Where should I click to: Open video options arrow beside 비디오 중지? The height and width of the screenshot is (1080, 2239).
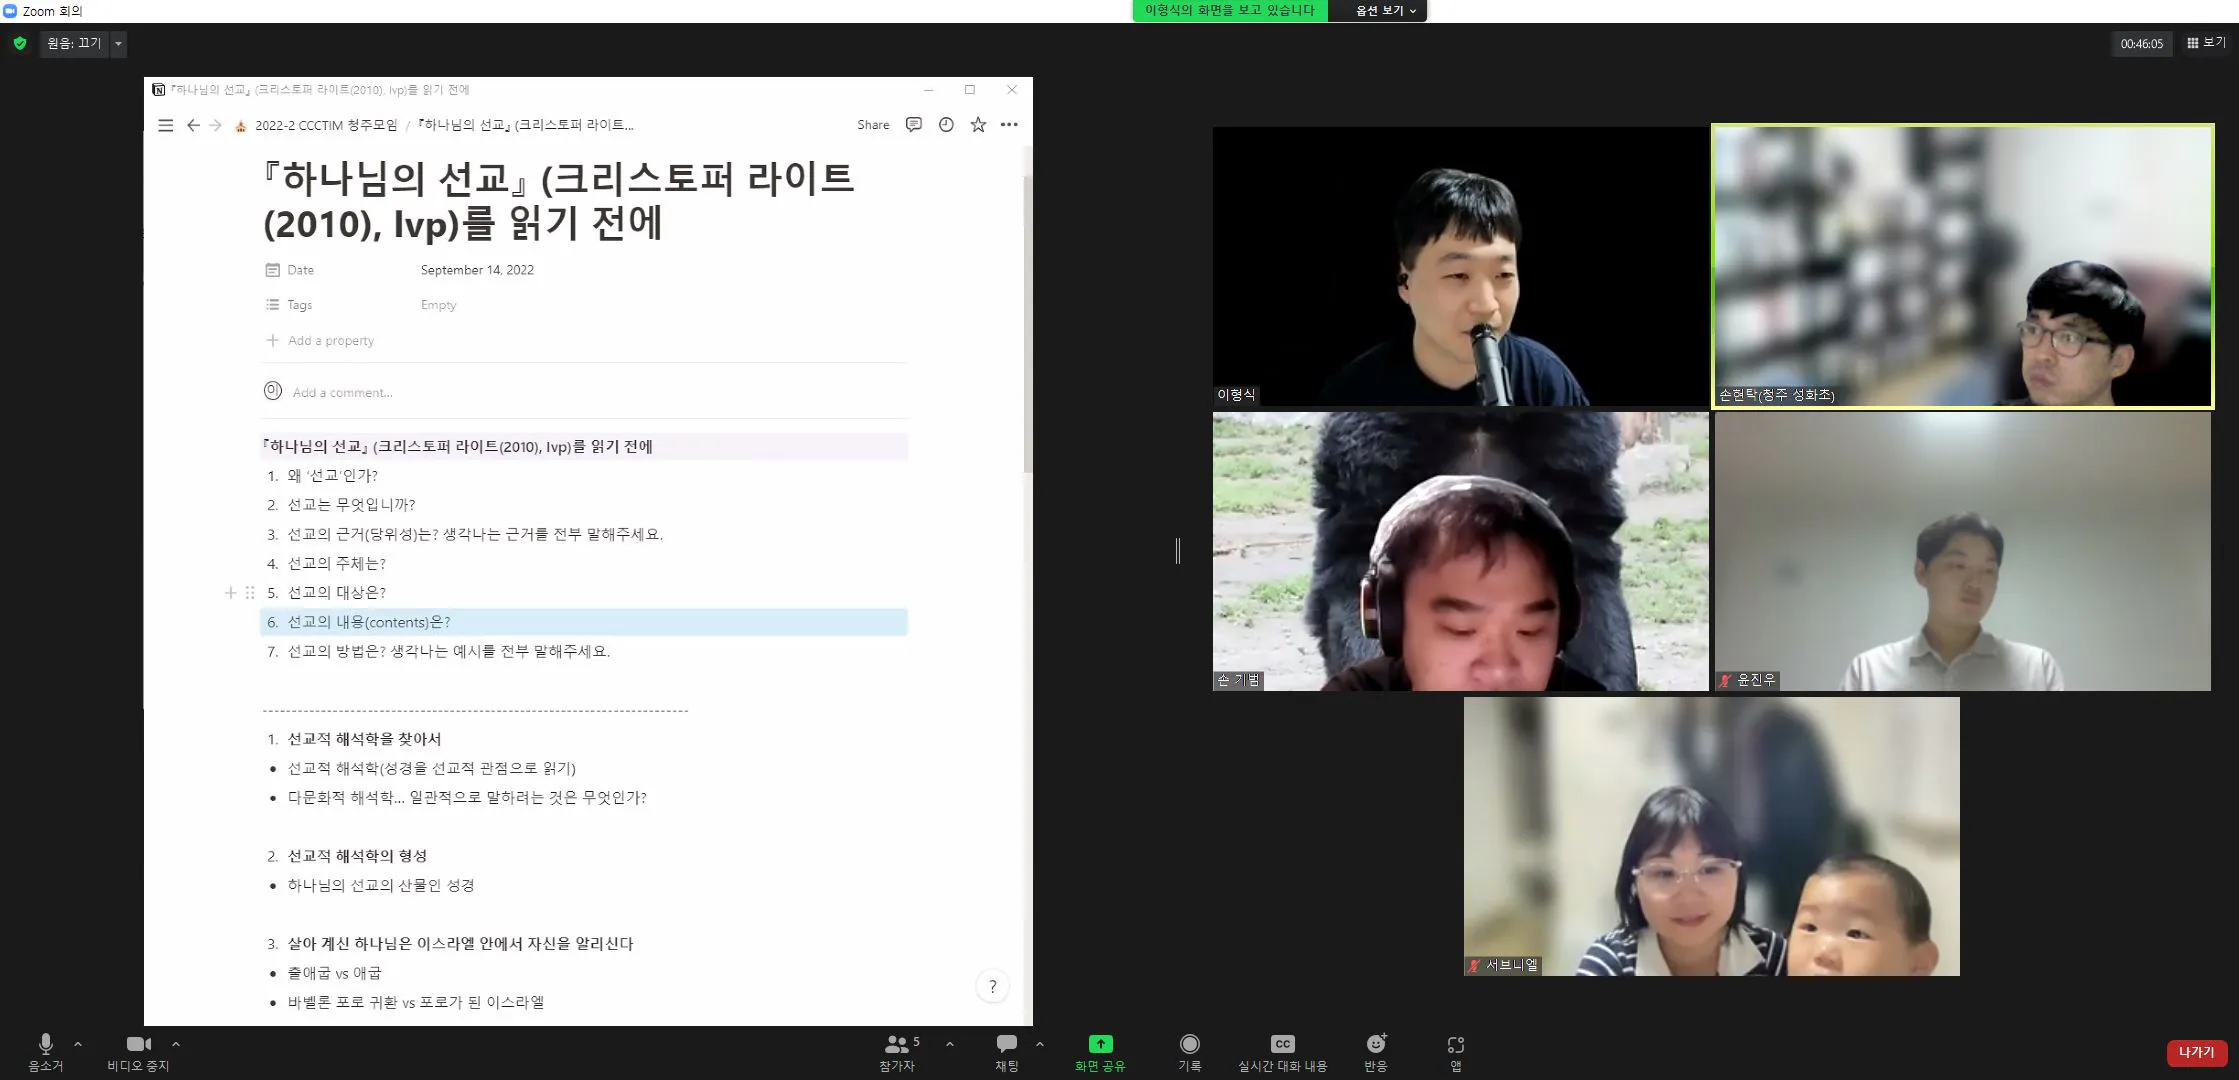[176, 1044]
